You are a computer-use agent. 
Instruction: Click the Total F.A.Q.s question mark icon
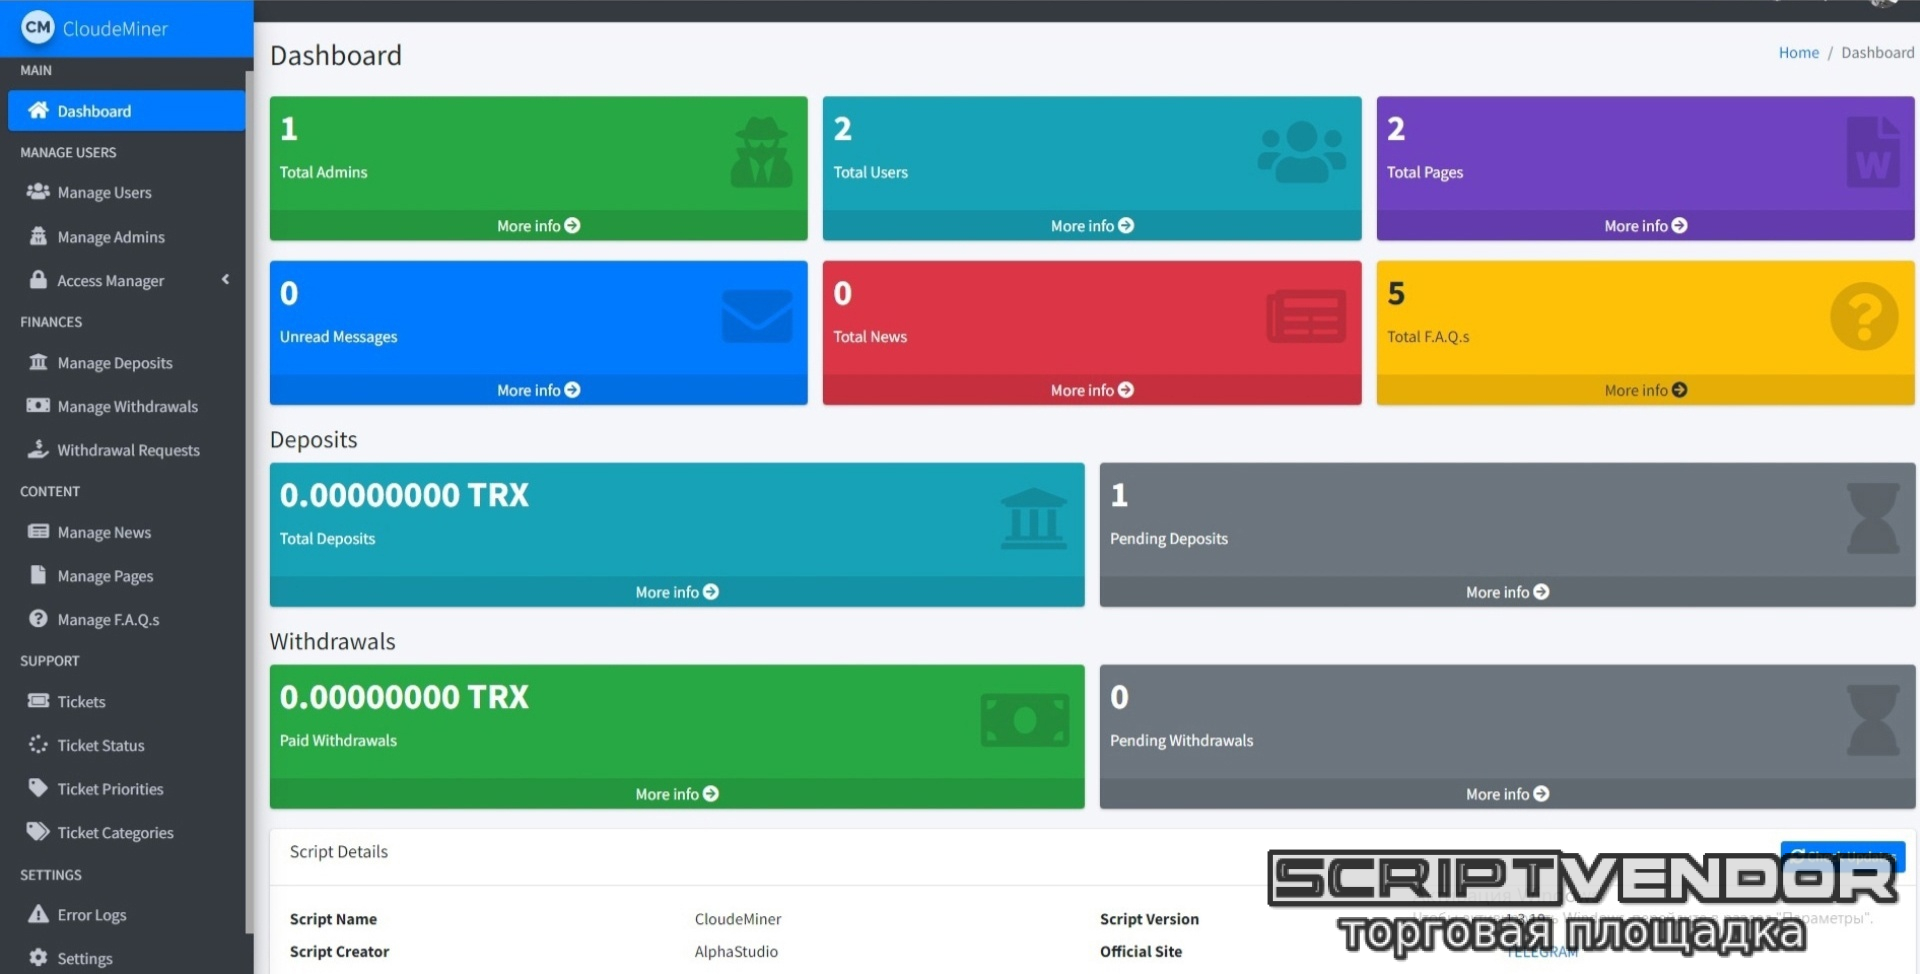(1863, 317)
